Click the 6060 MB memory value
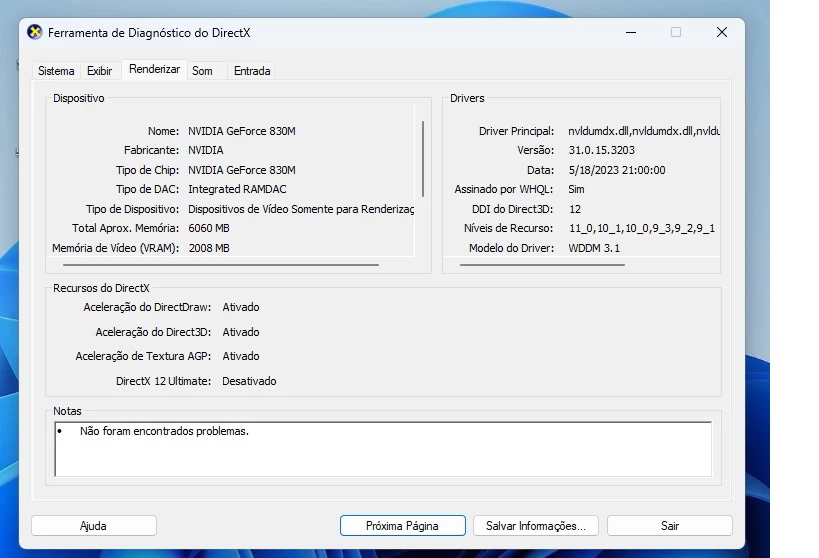This screenshot has height=558, width=819. point(209,228)
